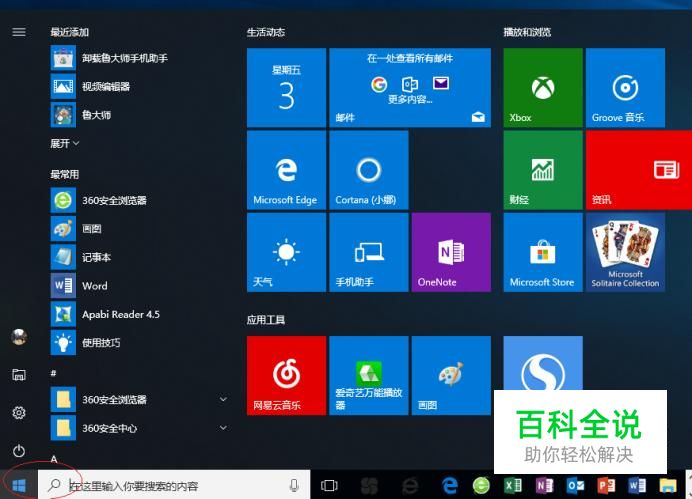The image size is (692, 499).
Task: Open the 画图 tile in 应用工具
Action: (x=451, y=375)
